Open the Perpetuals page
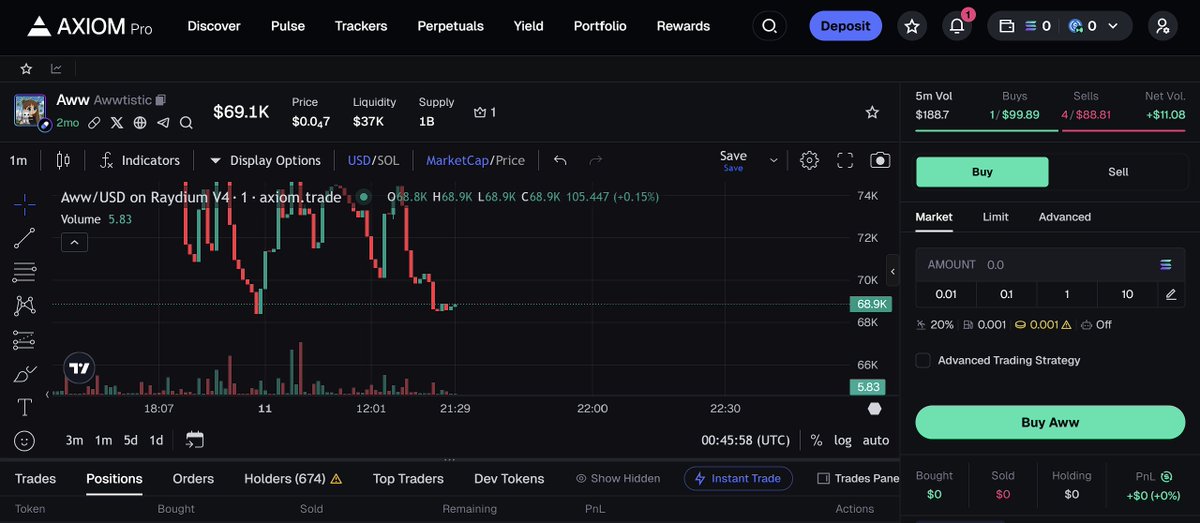This screenshot has height=523, width=1200. pyautogui.click(x=450, y=26)
